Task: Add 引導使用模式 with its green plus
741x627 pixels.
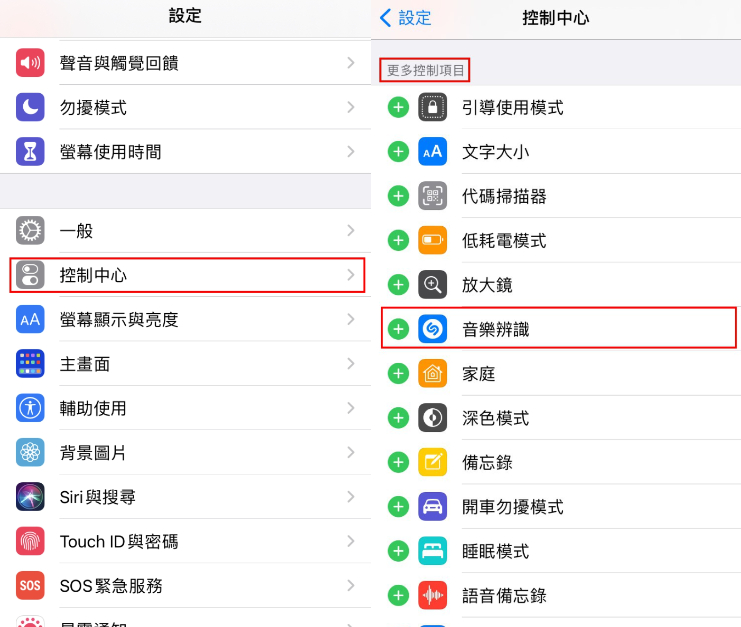Action: 398,107
